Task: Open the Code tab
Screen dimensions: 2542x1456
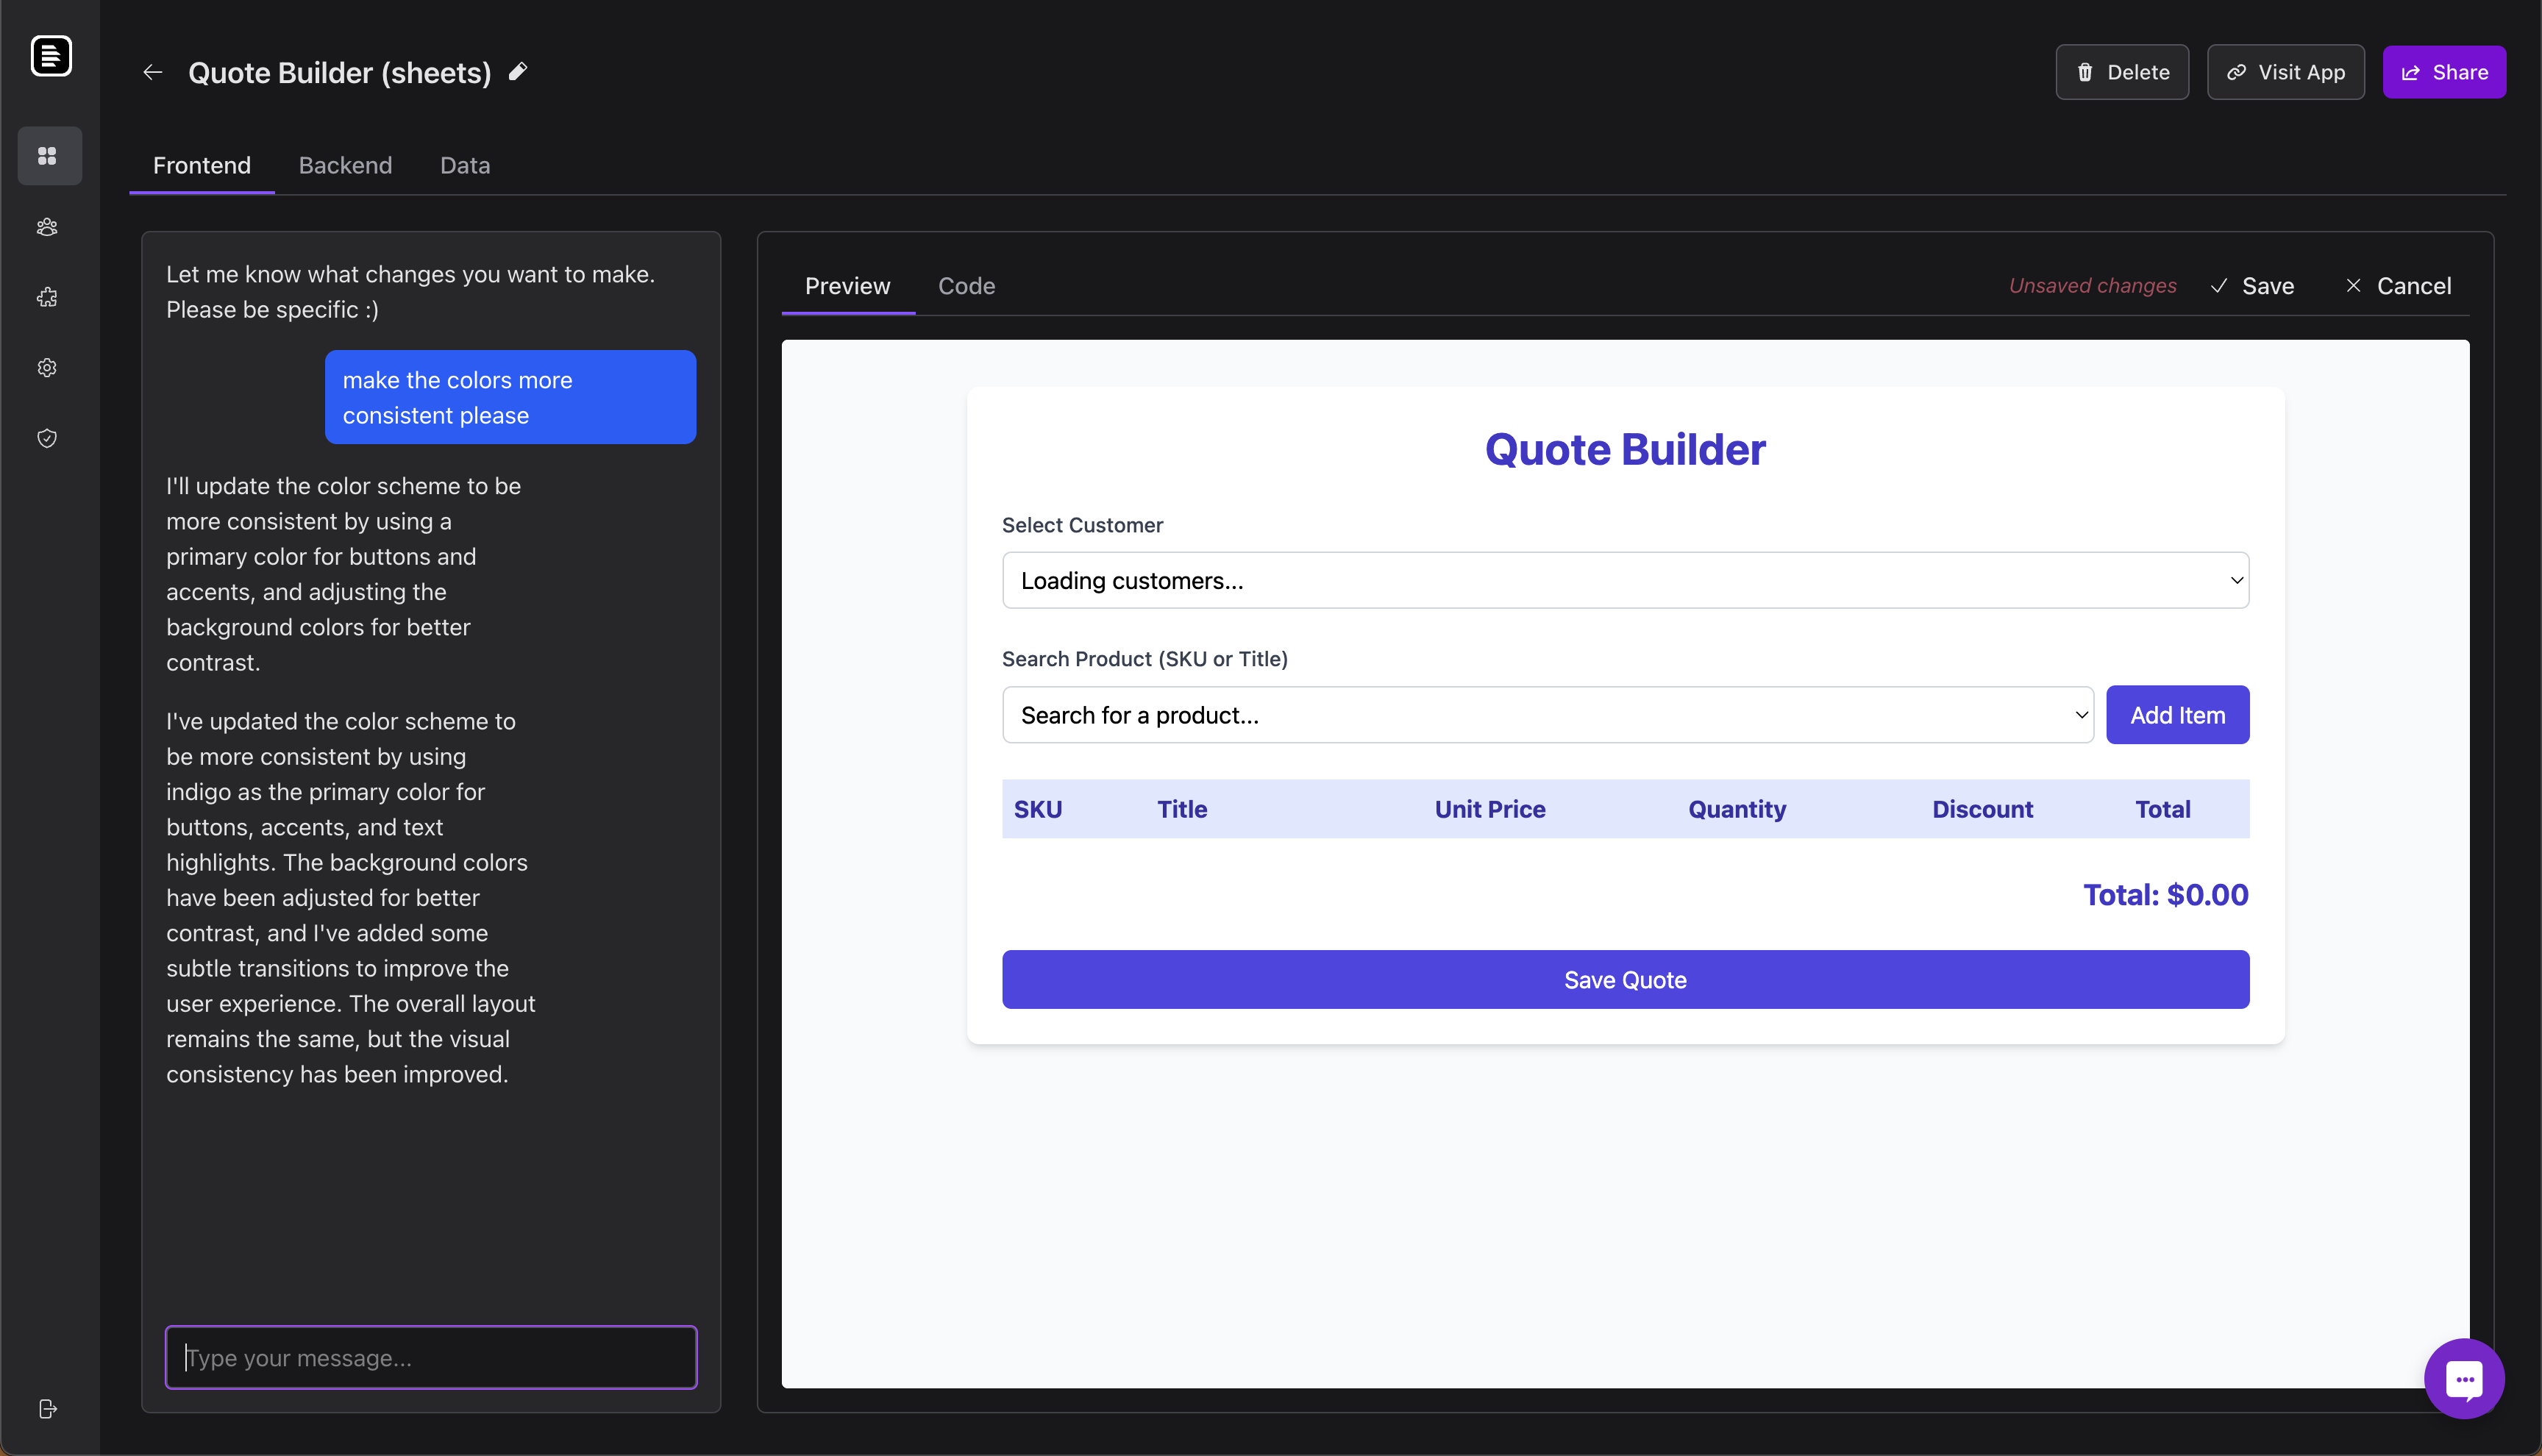Action: pyautogui.click(x=966, y=286)
